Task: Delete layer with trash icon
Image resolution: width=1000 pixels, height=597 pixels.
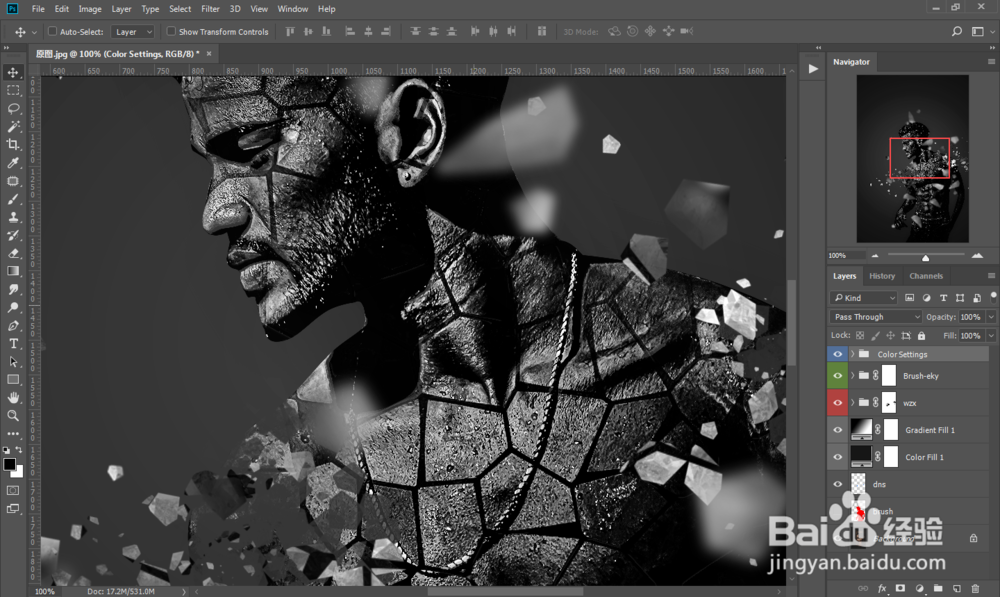Action: [x=975, y=588]
